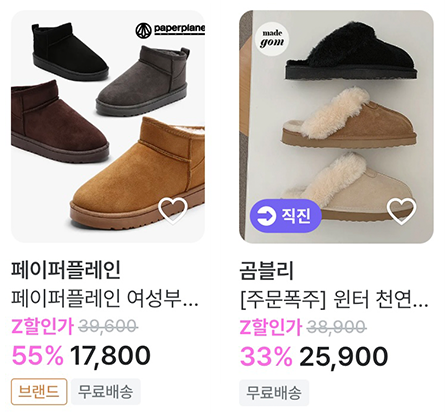Click Z할인가 label above 17,800 price

click(42, 326)
